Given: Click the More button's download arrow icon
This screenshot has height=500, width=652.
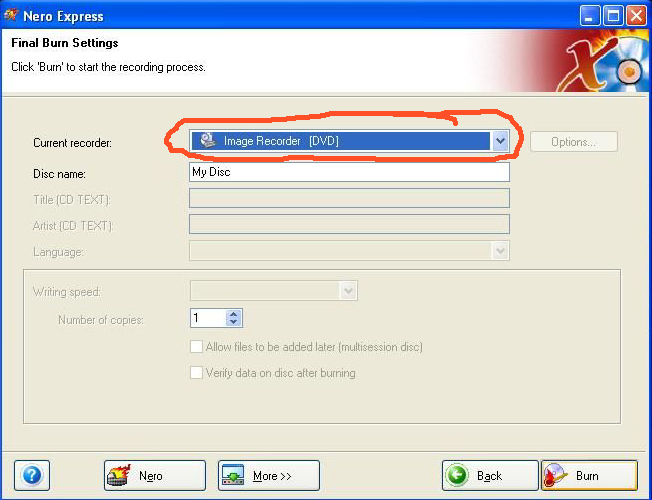Looking at the screenshot, I should tap(233, 475).
